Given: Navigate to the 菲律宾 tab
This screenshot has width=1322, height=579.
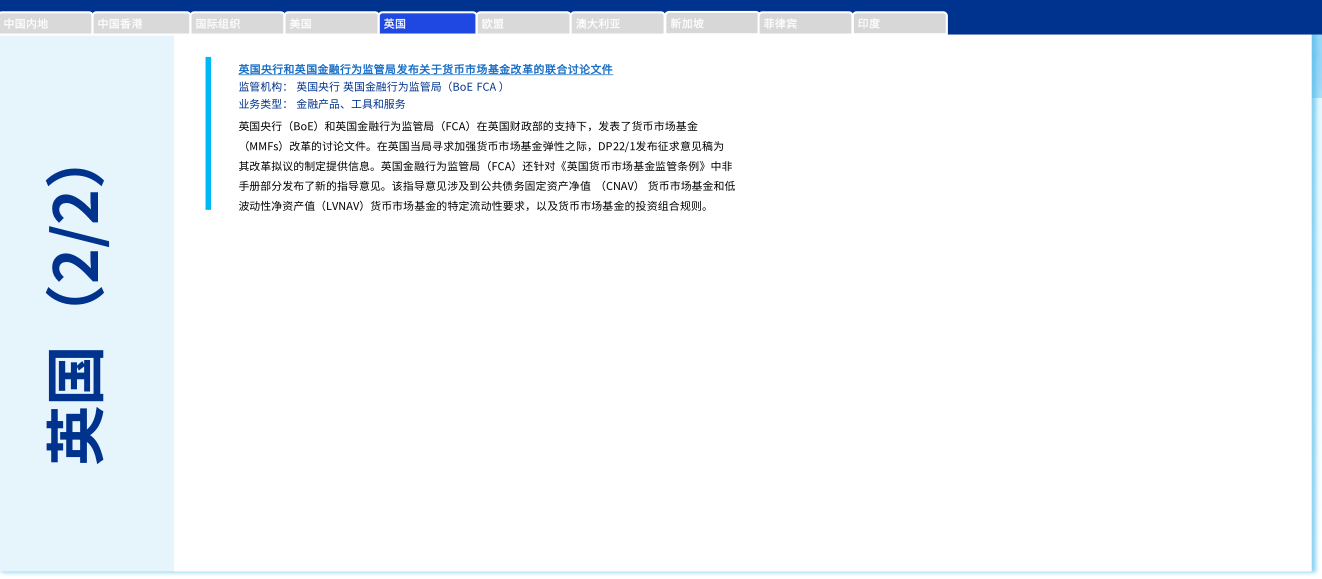Looking at the screenshot, I should coord(805,23).
